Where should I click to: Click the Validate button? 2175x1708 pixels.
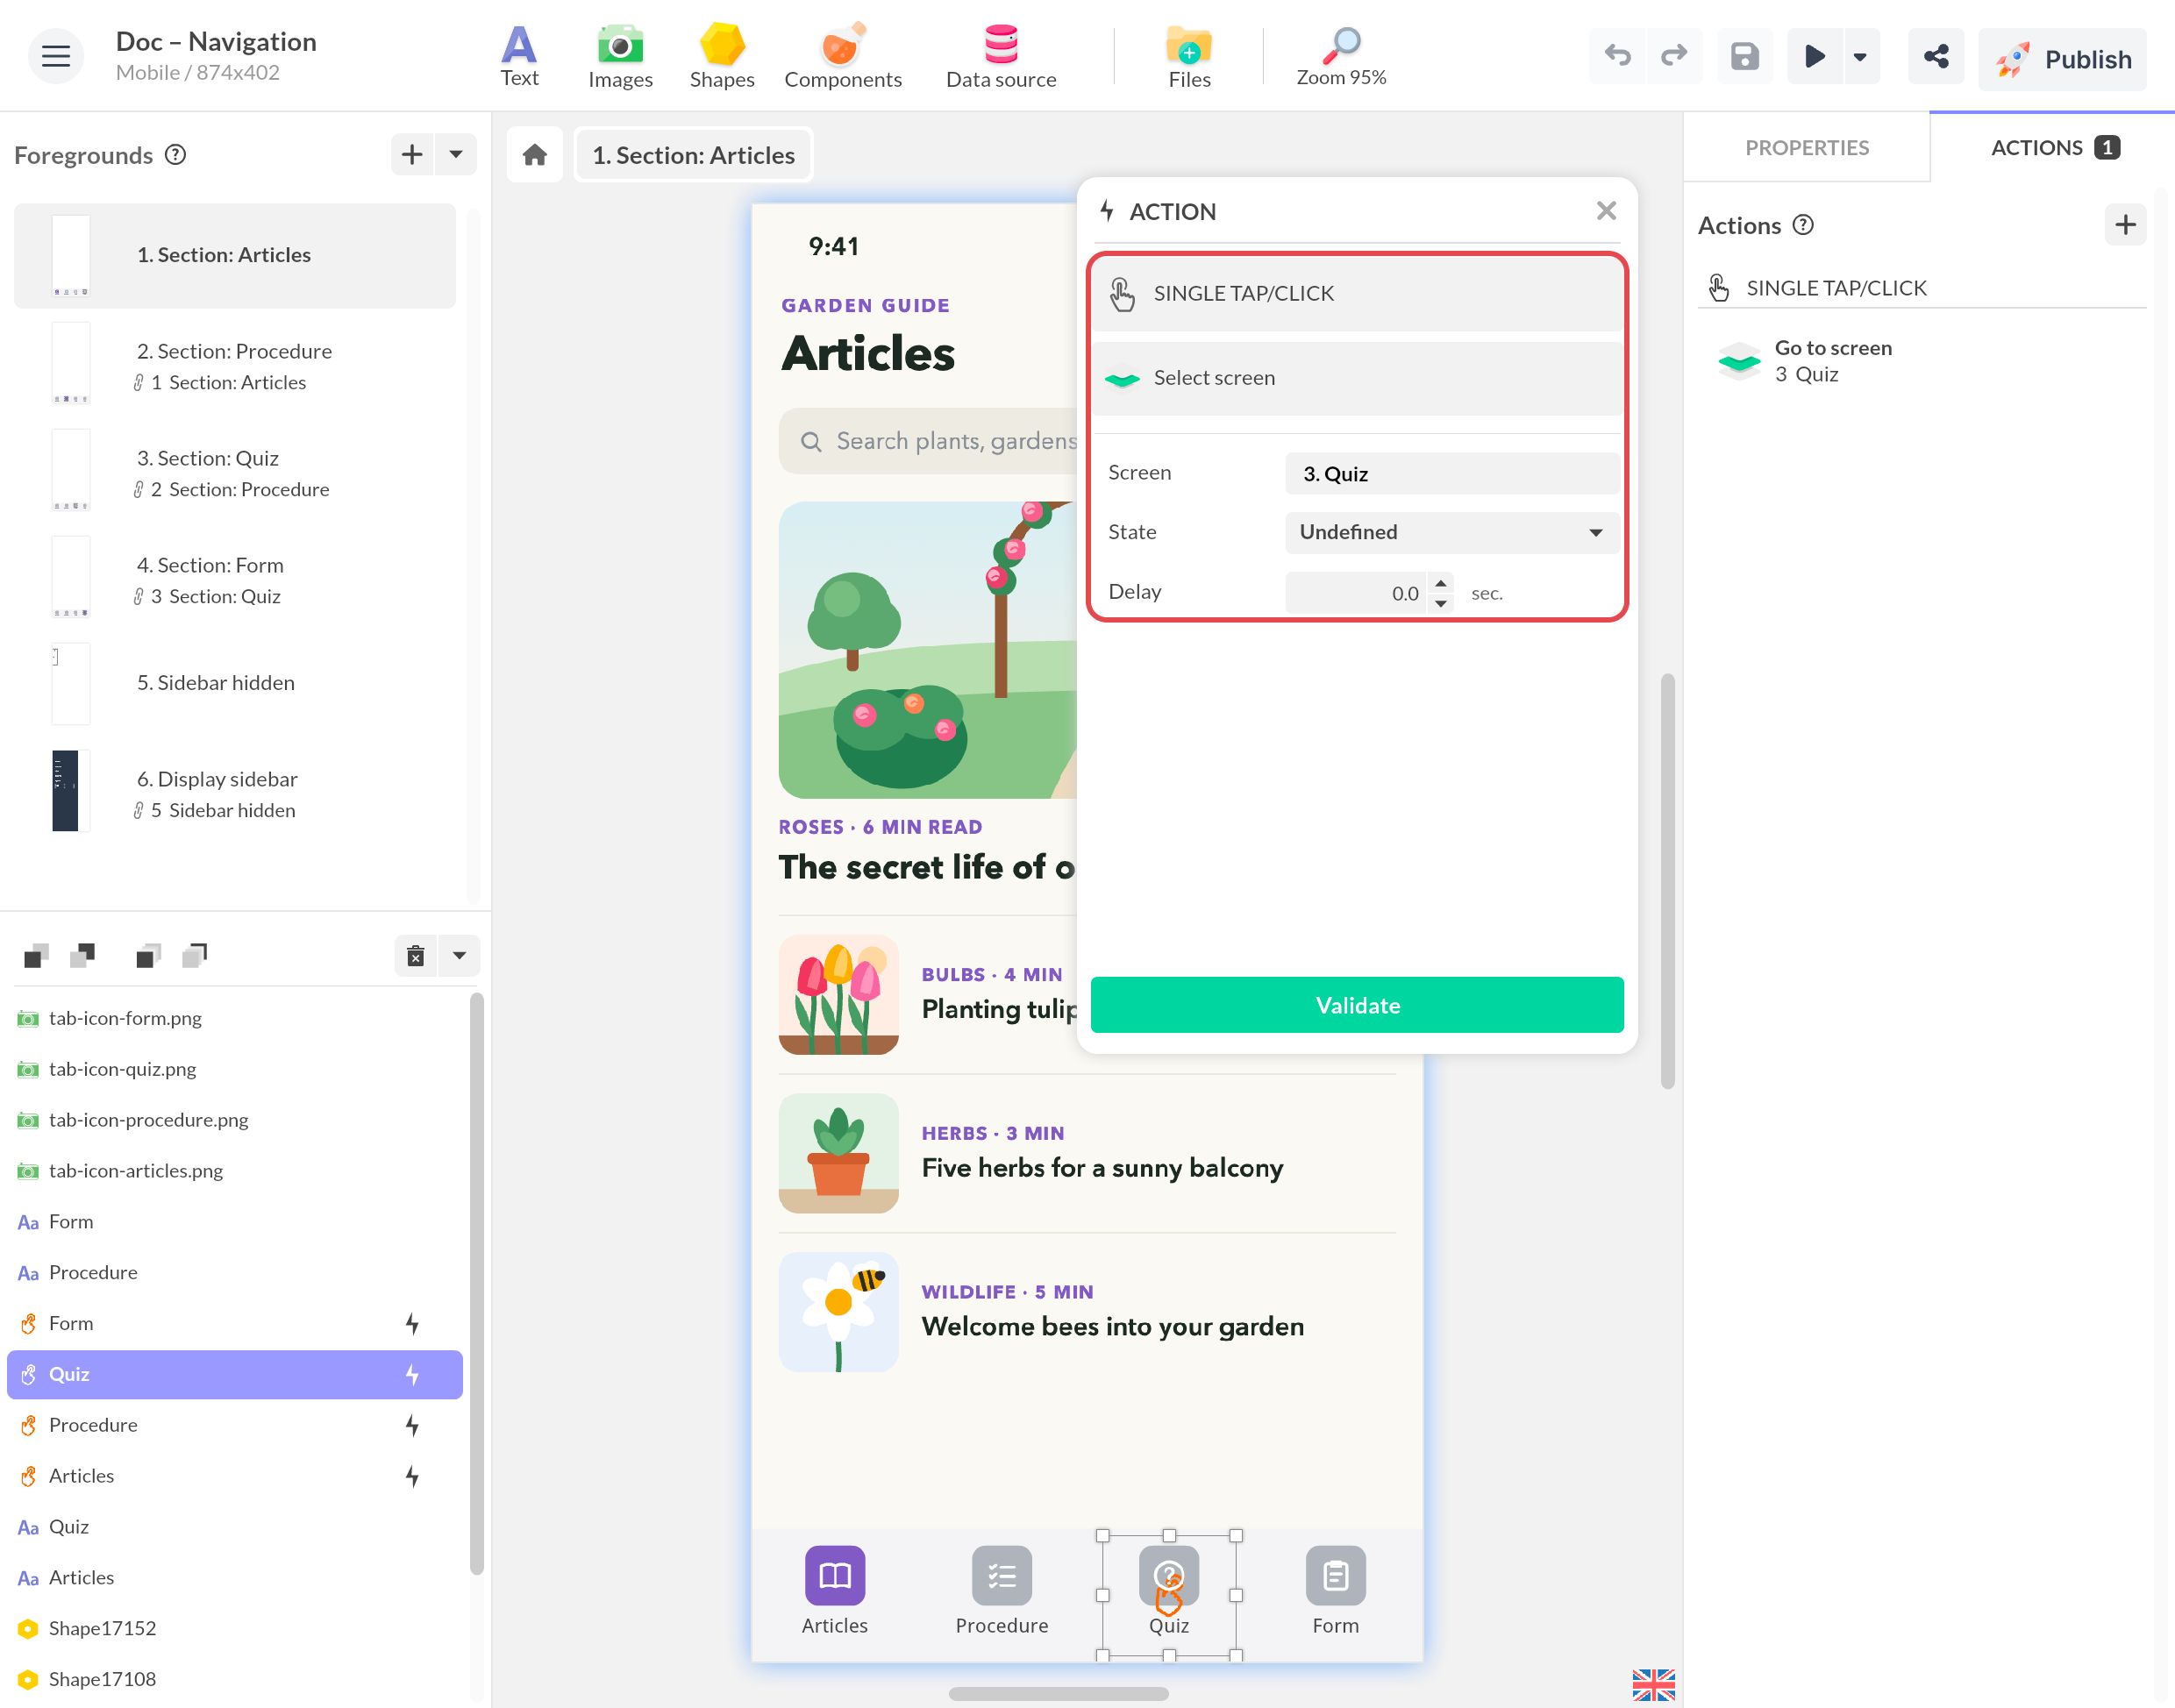tap(1357, 1005)
